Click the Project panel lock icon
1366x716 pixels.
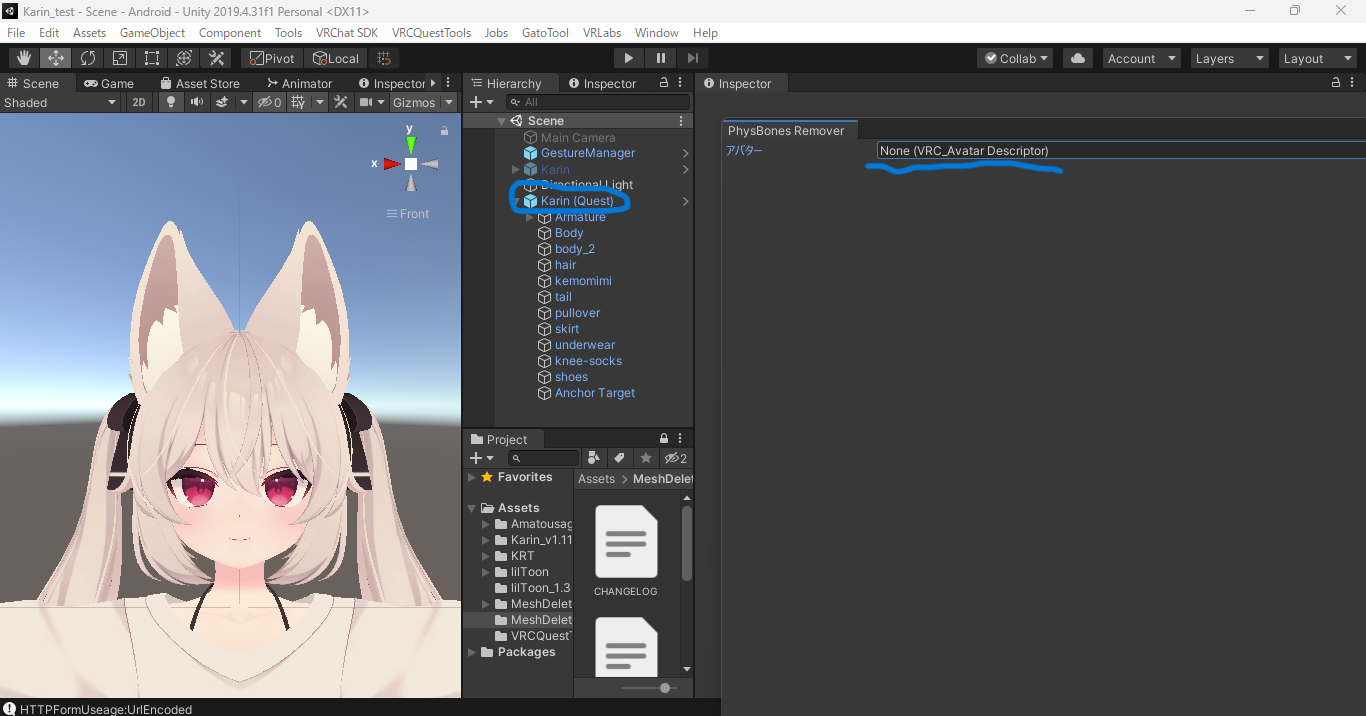(663, 438)
